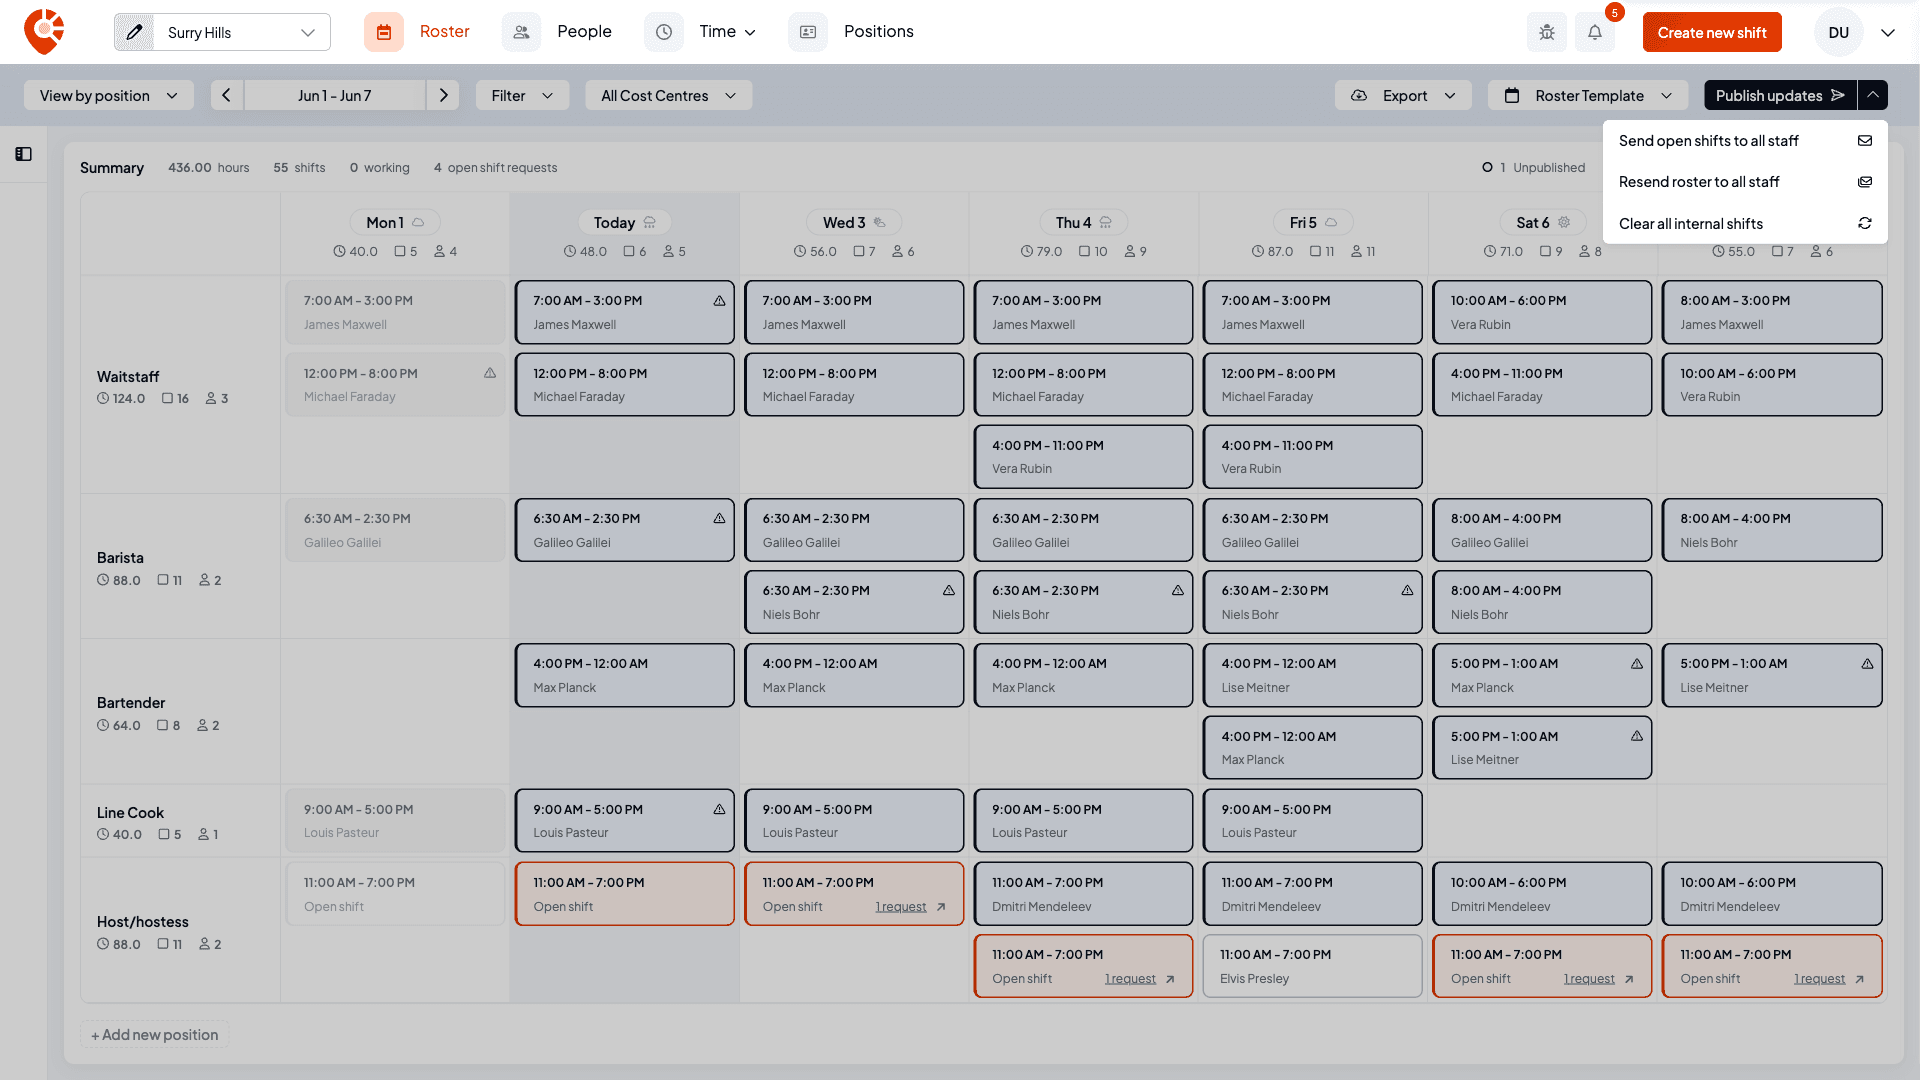The width and height of the screenshot is (1920, 1080).
Task: Click refresh icon for Clear internal shifts
Action: 1865,223
